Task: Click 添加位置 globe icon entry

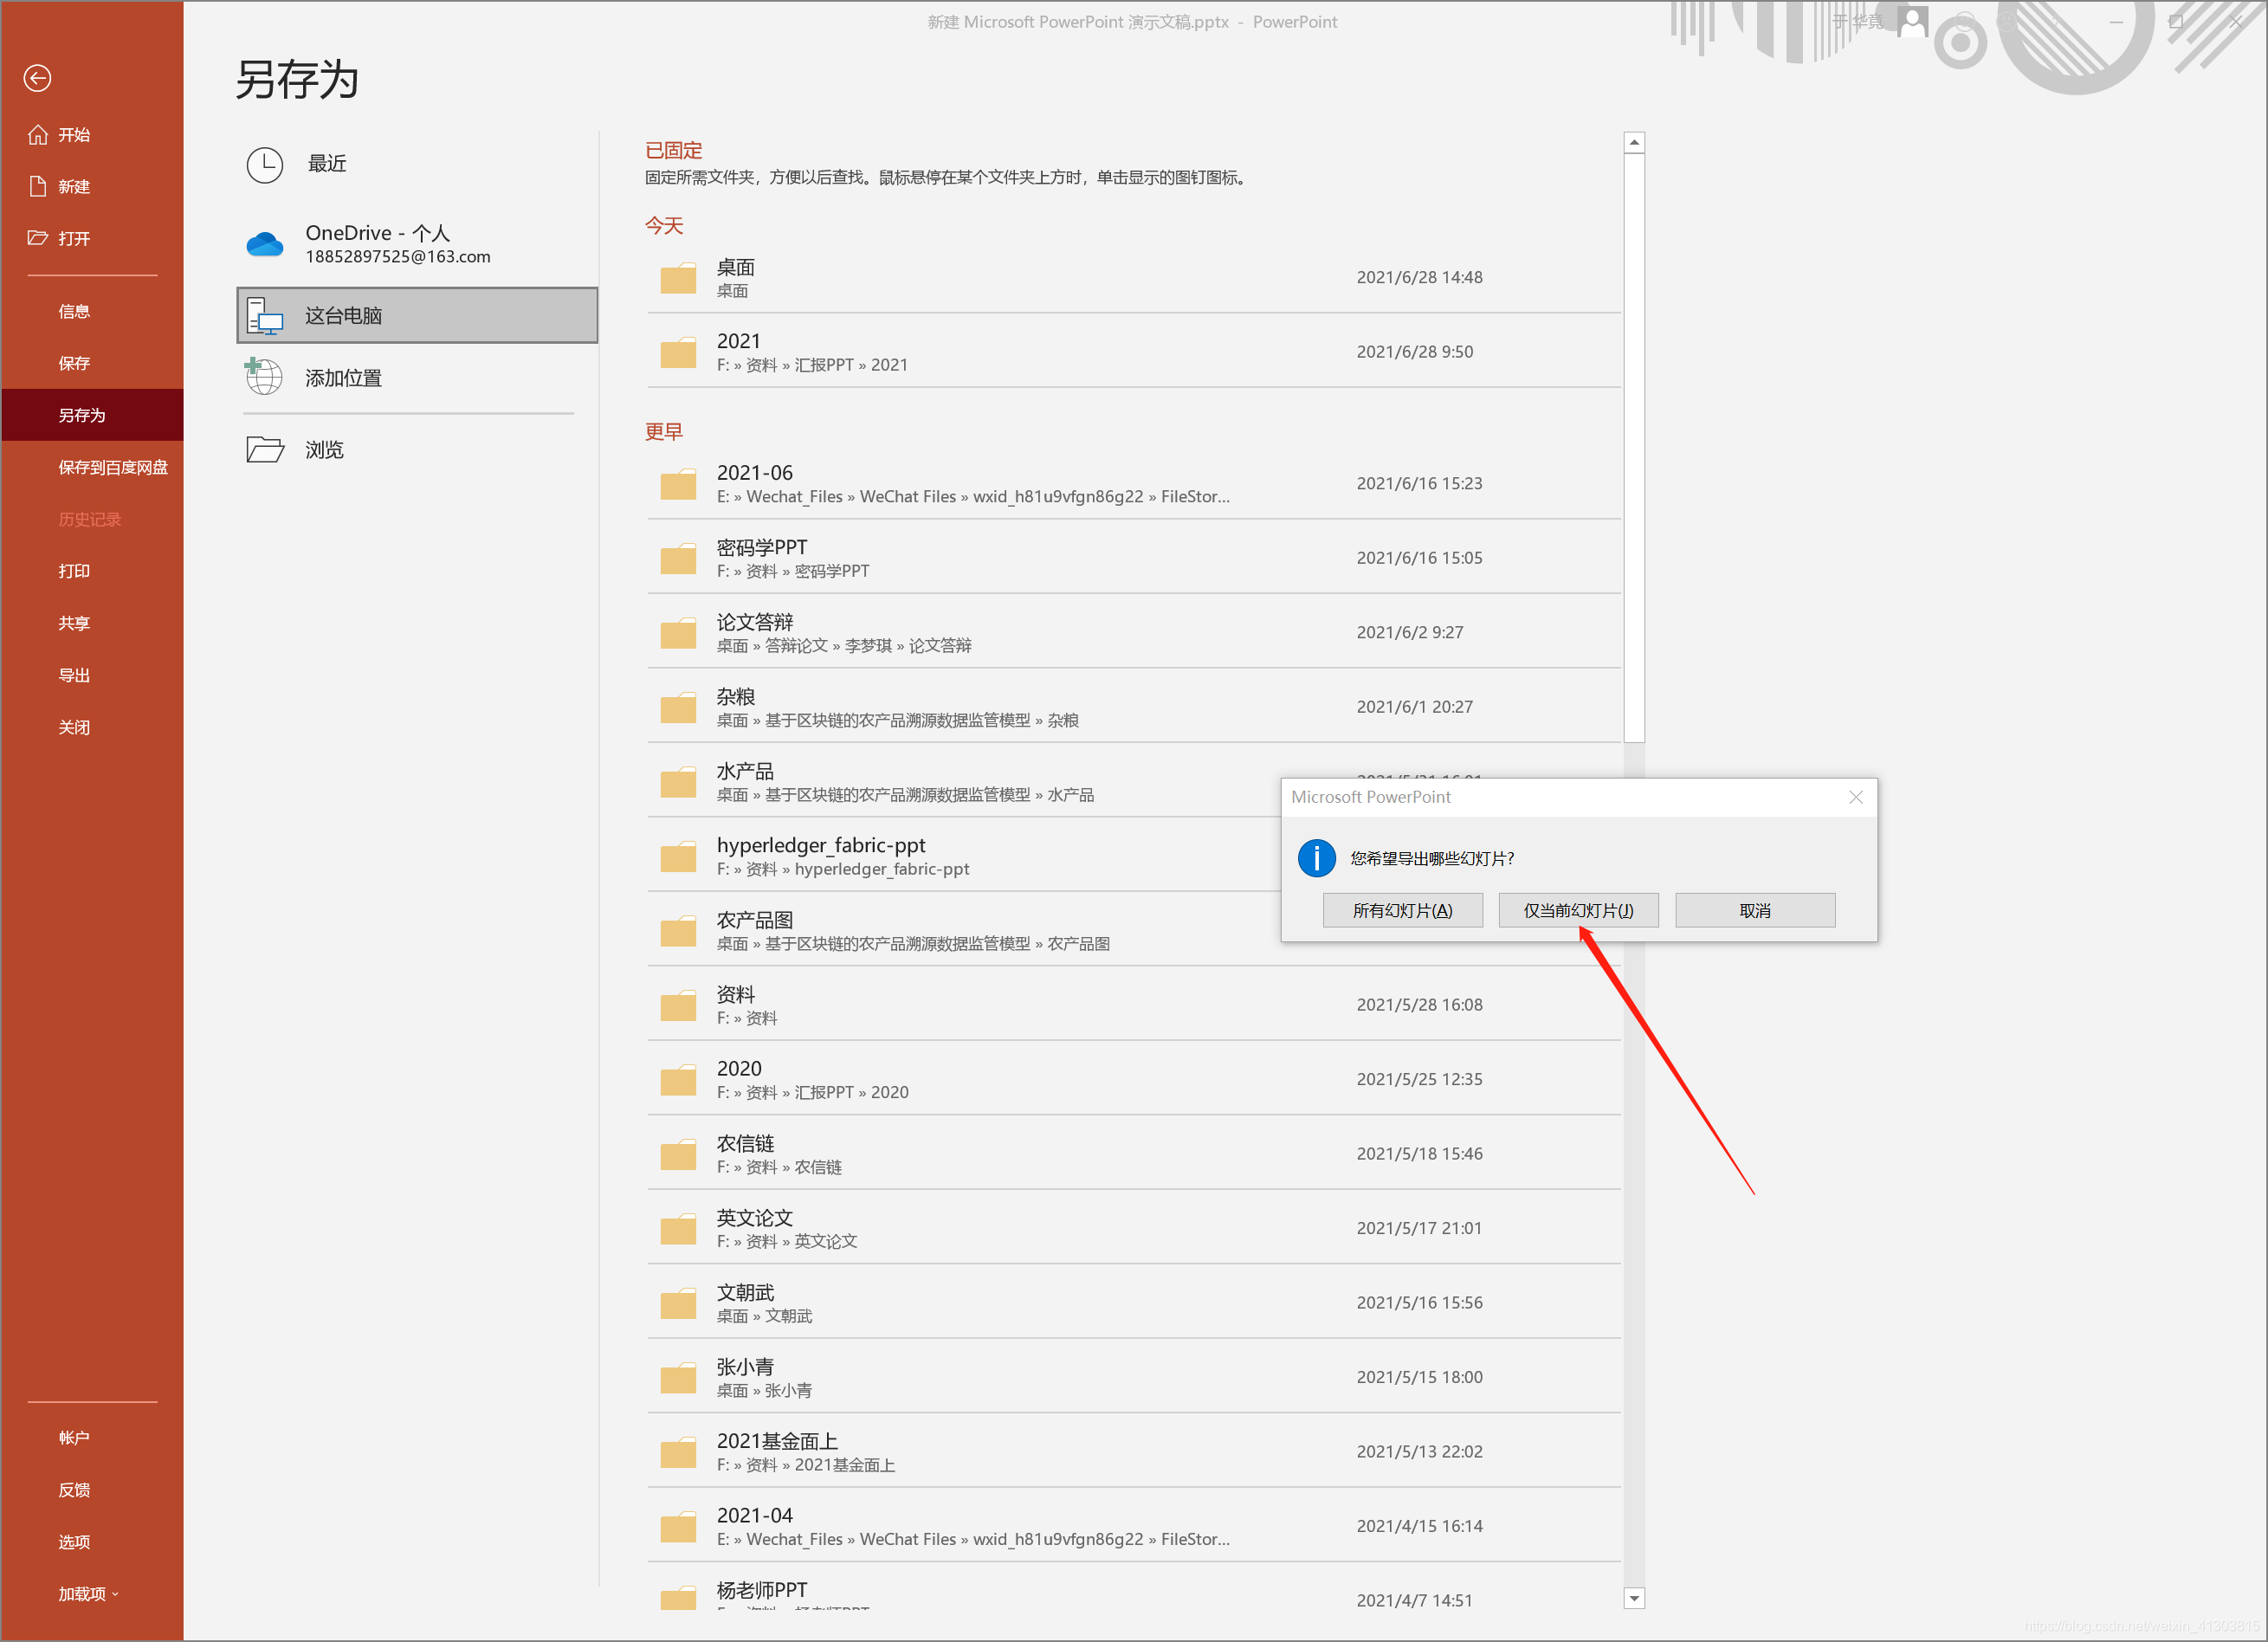Action: [417, 378]
